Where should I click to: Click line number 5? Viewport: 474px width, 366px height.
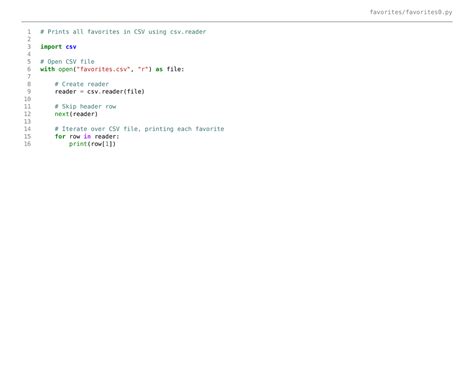click(x=29, y=62)
